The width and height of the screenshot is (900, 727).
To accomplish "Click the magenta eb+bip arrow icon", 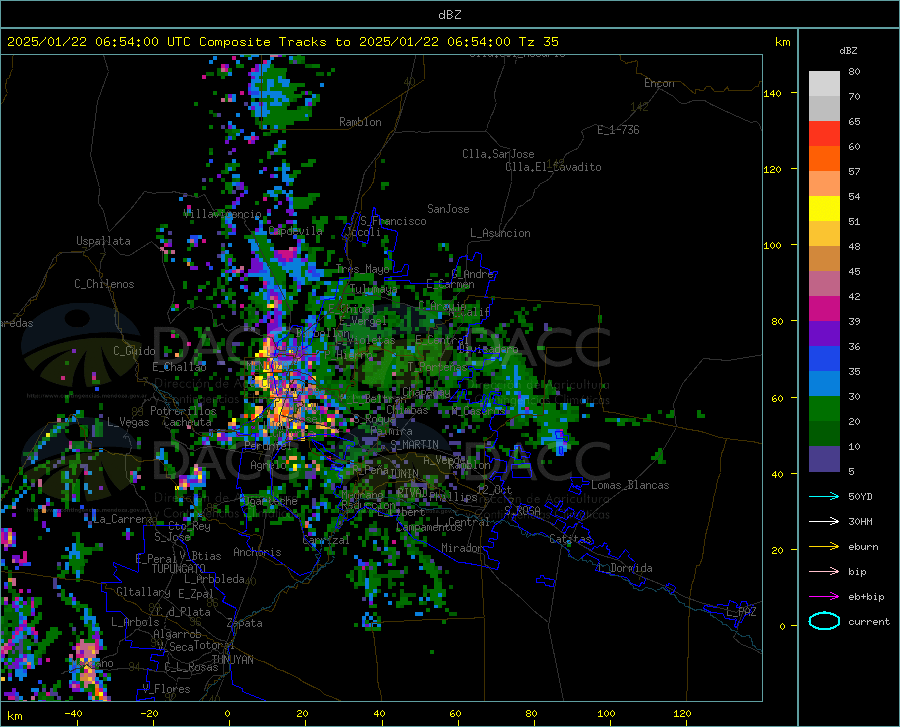I will pos(824,597).
